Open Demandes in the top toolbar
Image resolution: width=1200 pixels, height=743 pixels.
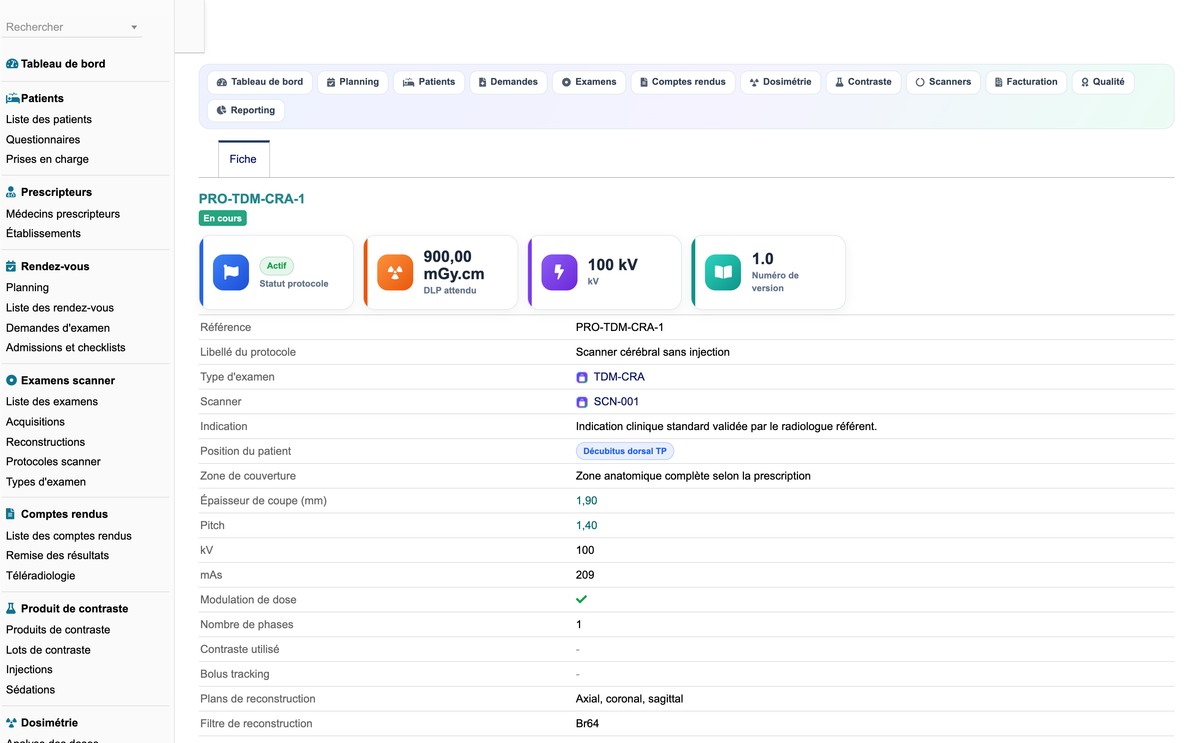tap(508, 82)
